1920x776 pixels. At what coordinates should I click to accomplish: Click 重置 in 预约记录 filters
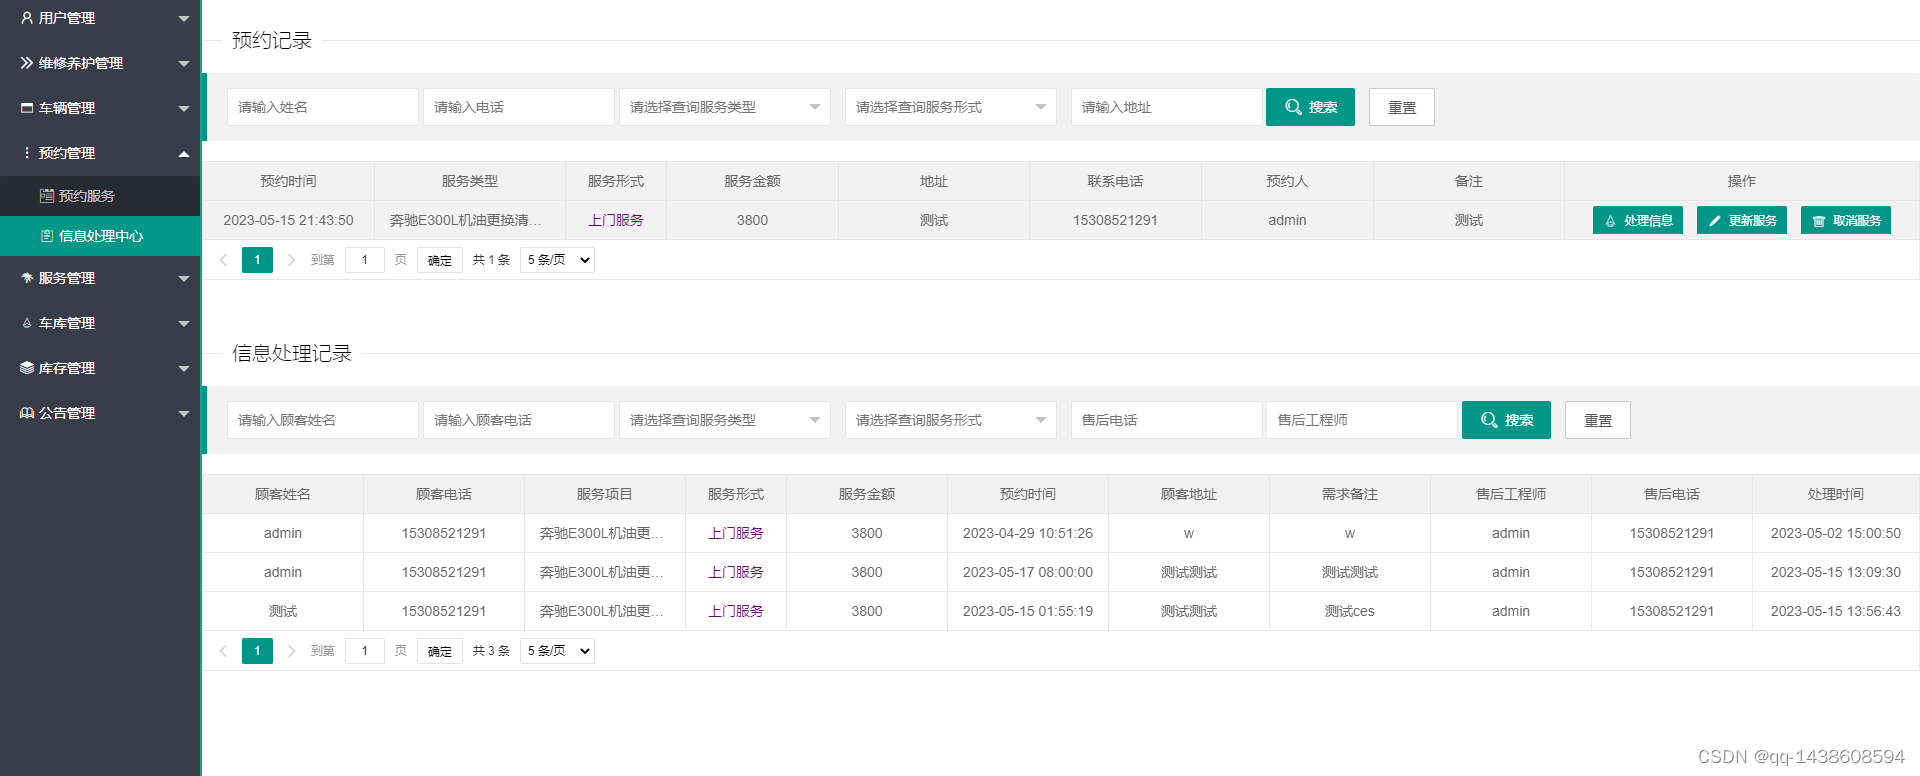coord(1402,107)
